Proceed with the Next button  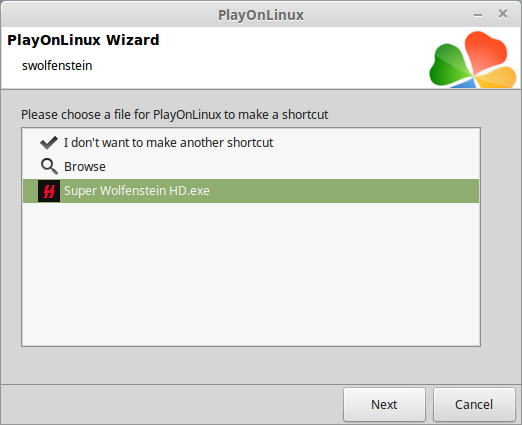click(384, 405)
